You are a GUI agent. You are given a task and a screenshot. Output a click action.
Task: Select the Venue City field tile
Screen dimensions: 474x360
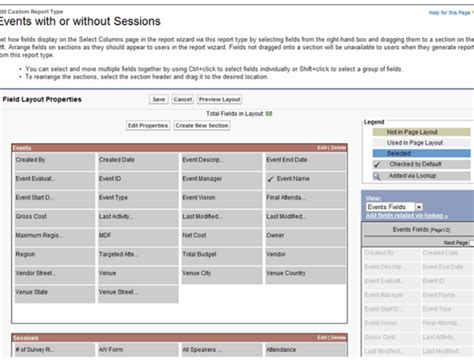pos(222,275)
